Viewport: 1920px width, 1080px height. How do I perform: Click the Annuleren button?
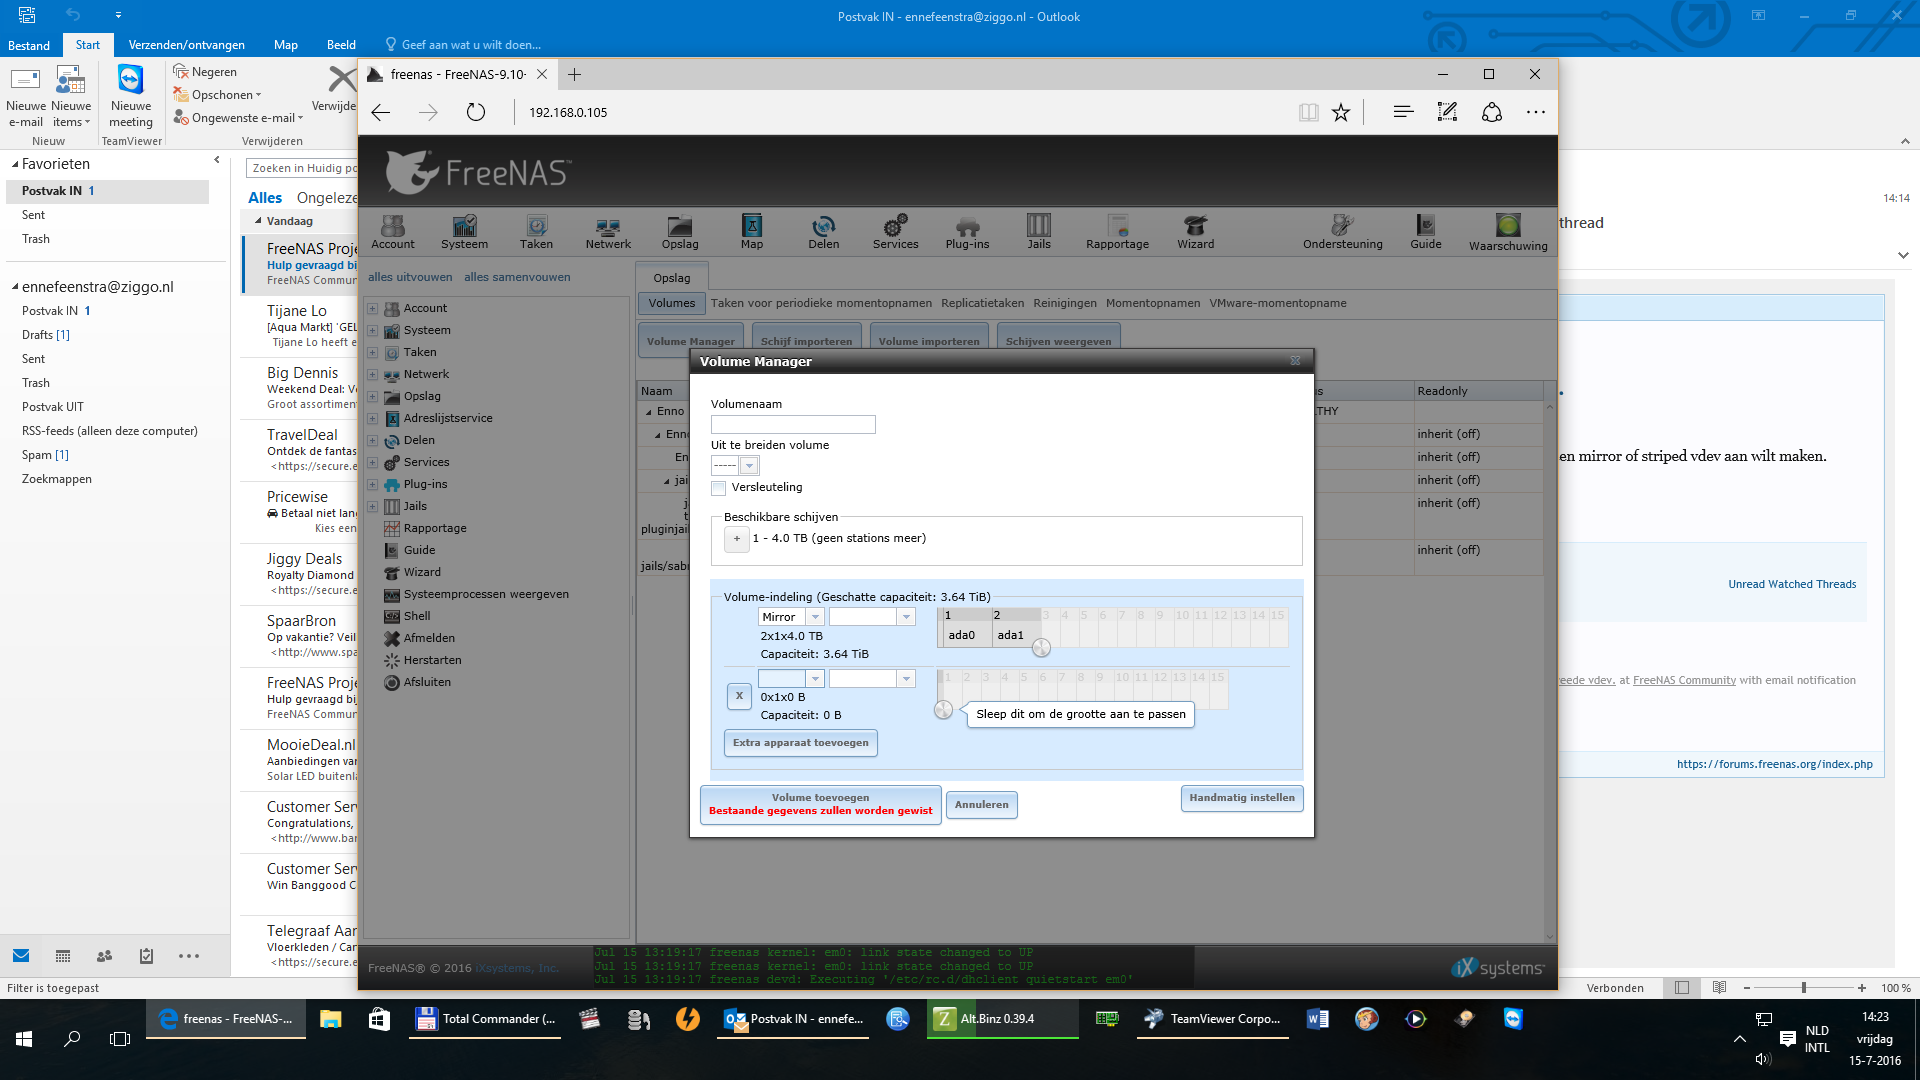coord(982,805)
